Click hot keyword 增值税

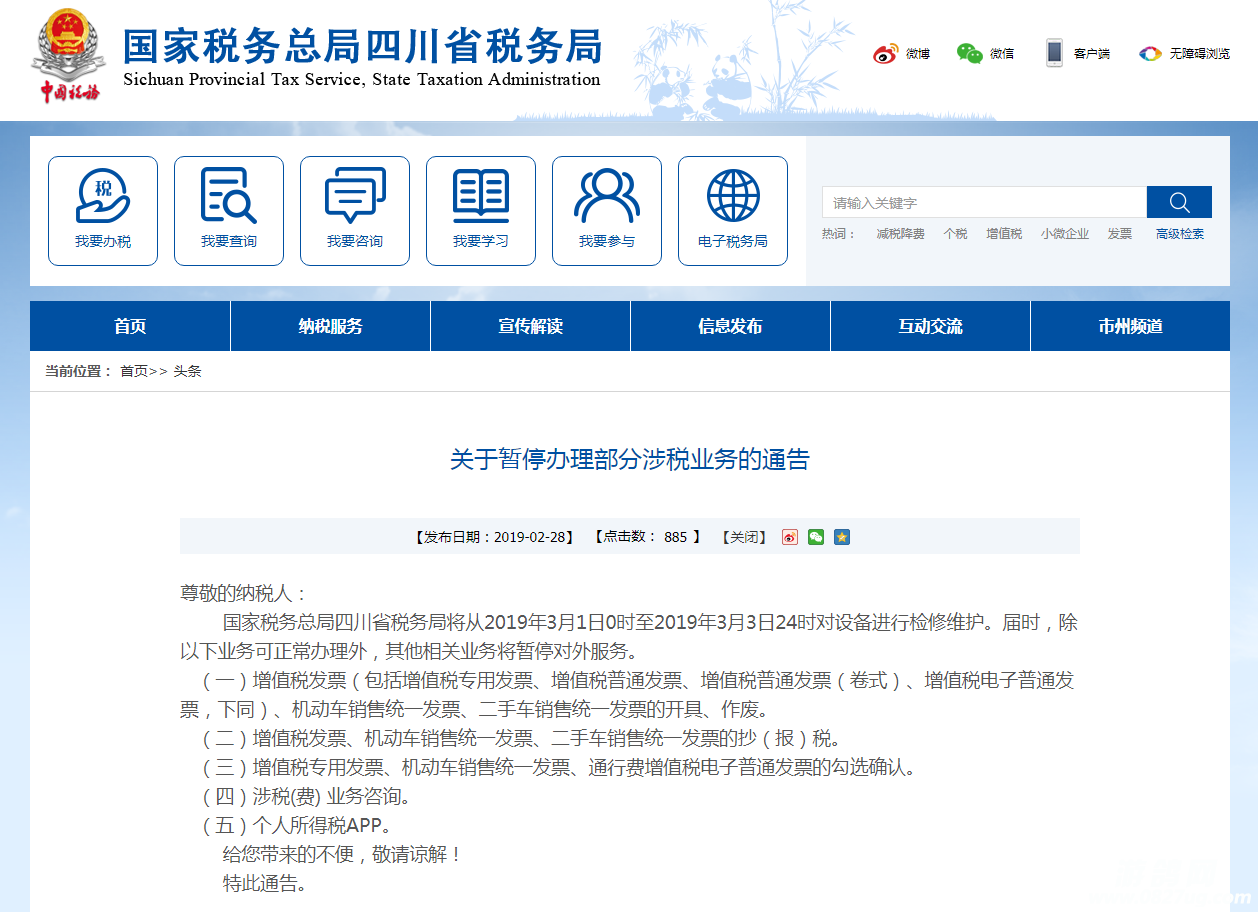click(x=1004, y=234)
